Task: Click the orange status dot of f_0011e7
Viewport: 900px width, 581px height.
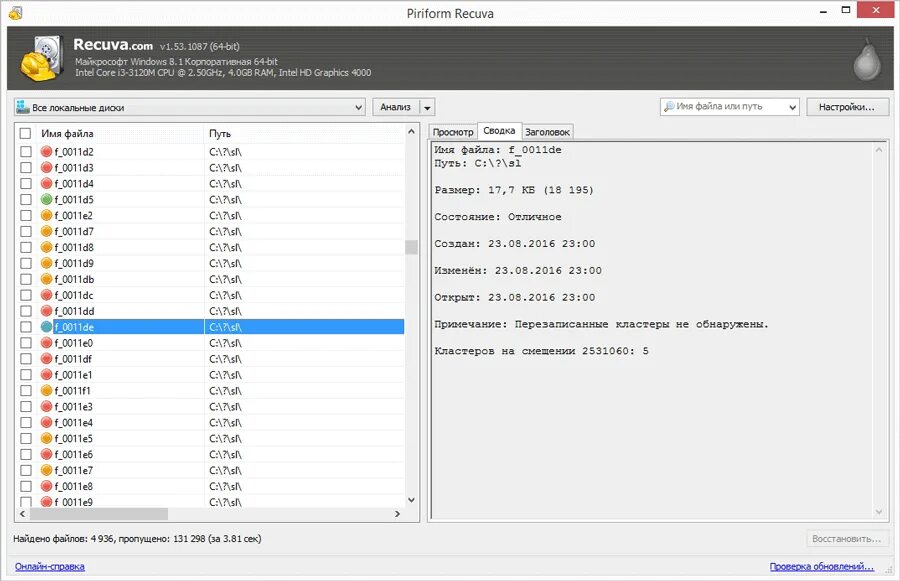Action: [x=46, y=470]
